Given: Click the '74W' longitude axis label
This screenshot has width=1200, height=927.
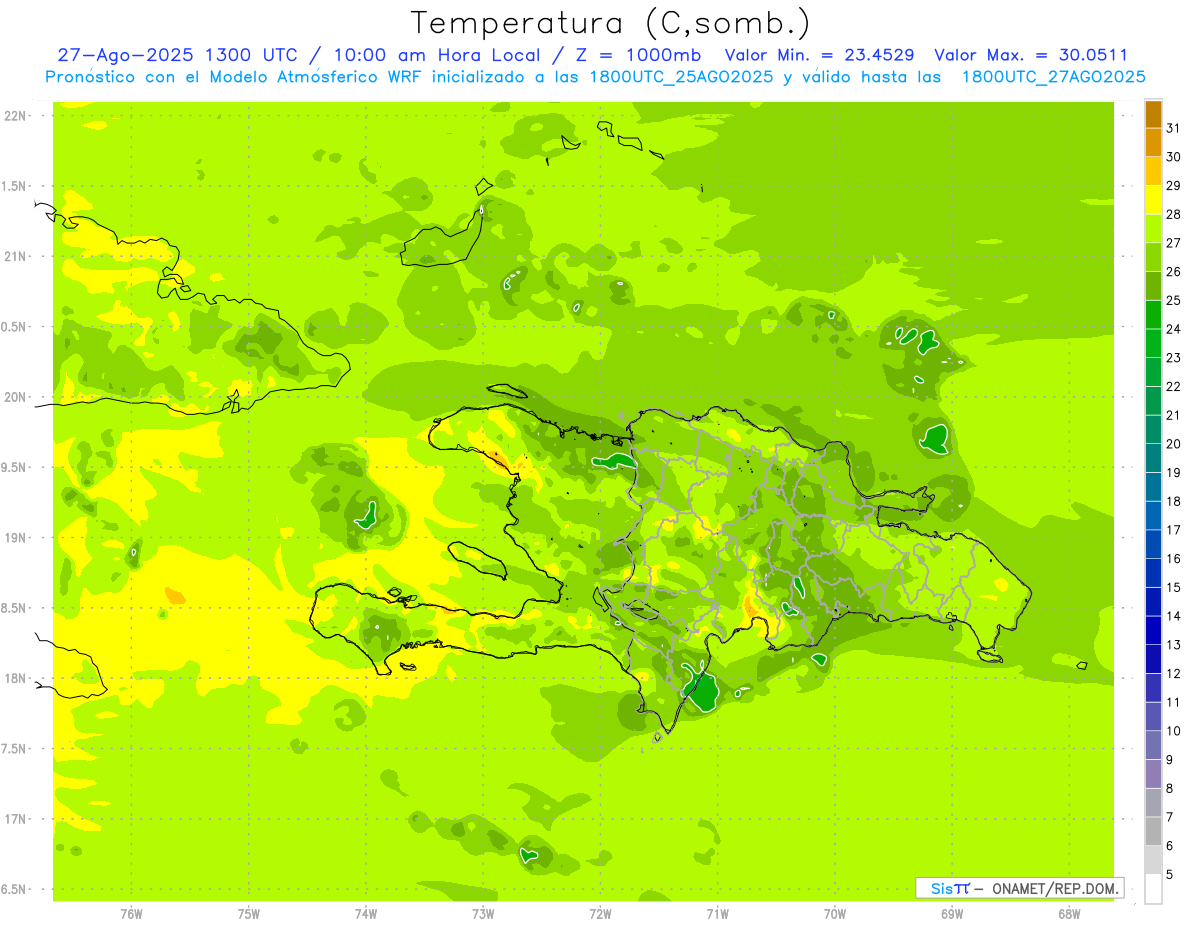Looking at the screenshot, I should pos(366,913).
